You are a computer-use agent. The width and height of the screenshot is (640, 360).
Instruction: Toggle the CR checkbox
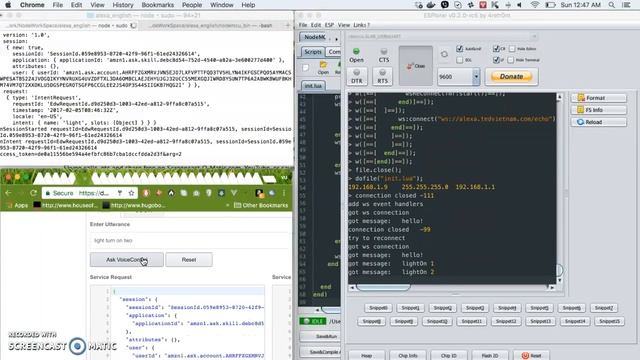496,49
